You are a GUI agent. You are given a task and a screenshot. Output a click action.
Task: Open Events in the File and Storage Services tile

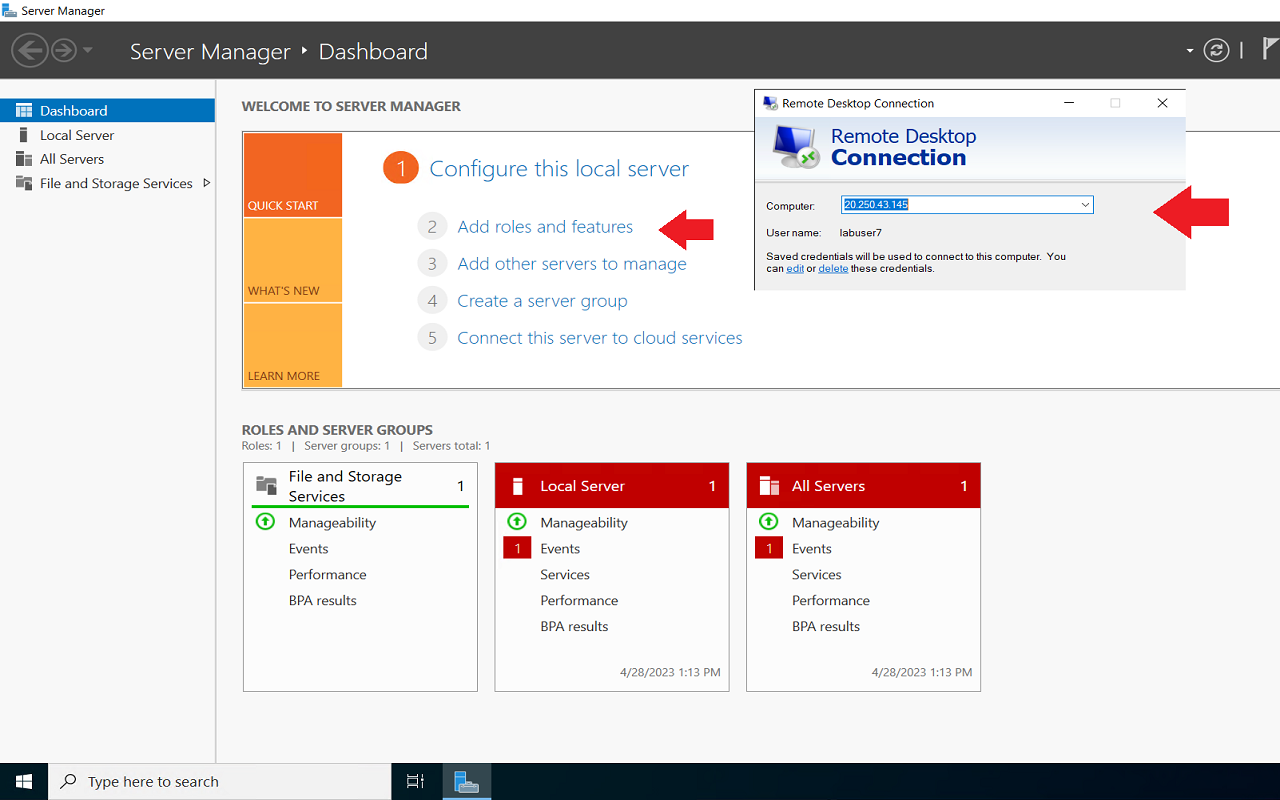click(308, 548)
